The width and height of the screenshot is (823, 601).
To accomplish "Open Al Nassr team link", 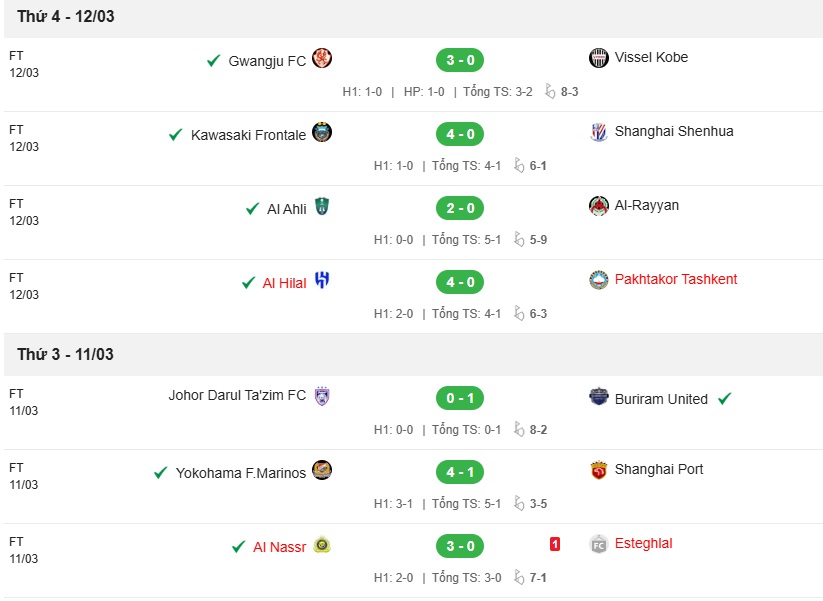I will click(x=279, y=547).
